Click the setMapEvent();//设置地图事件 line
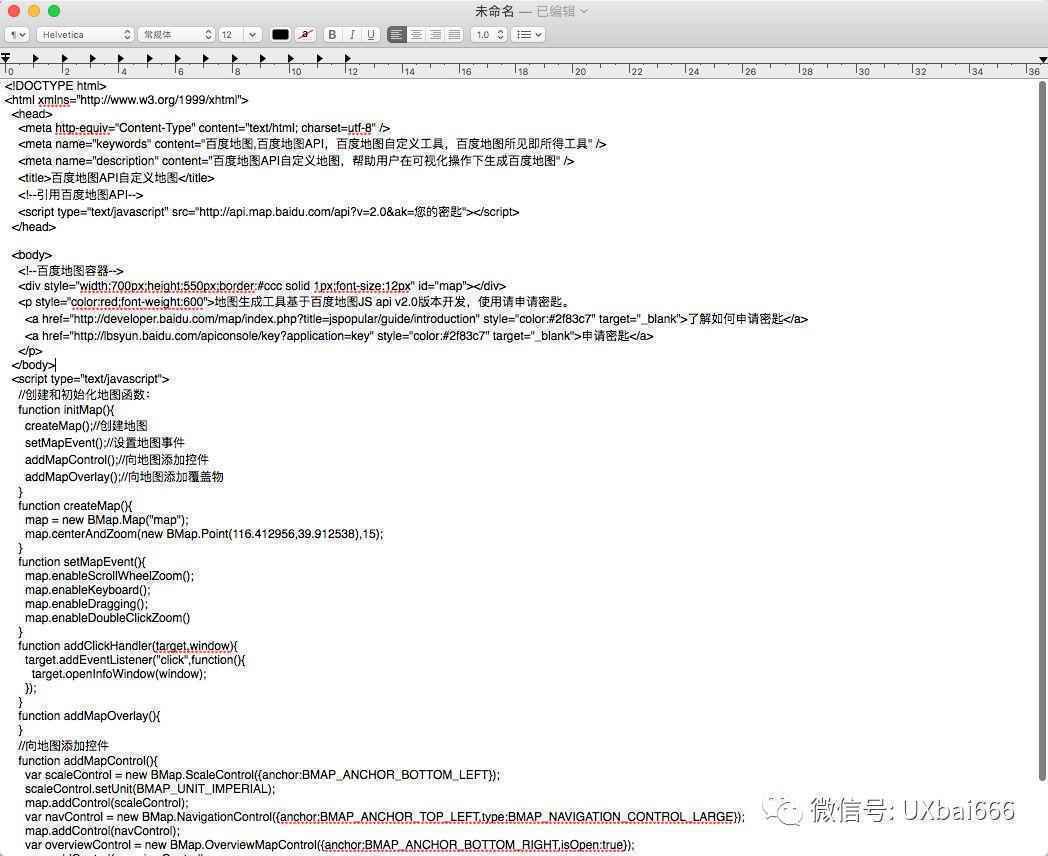The width and height of the screenshot is (1048, 856). pyautogui.click(x=104, y=442)
